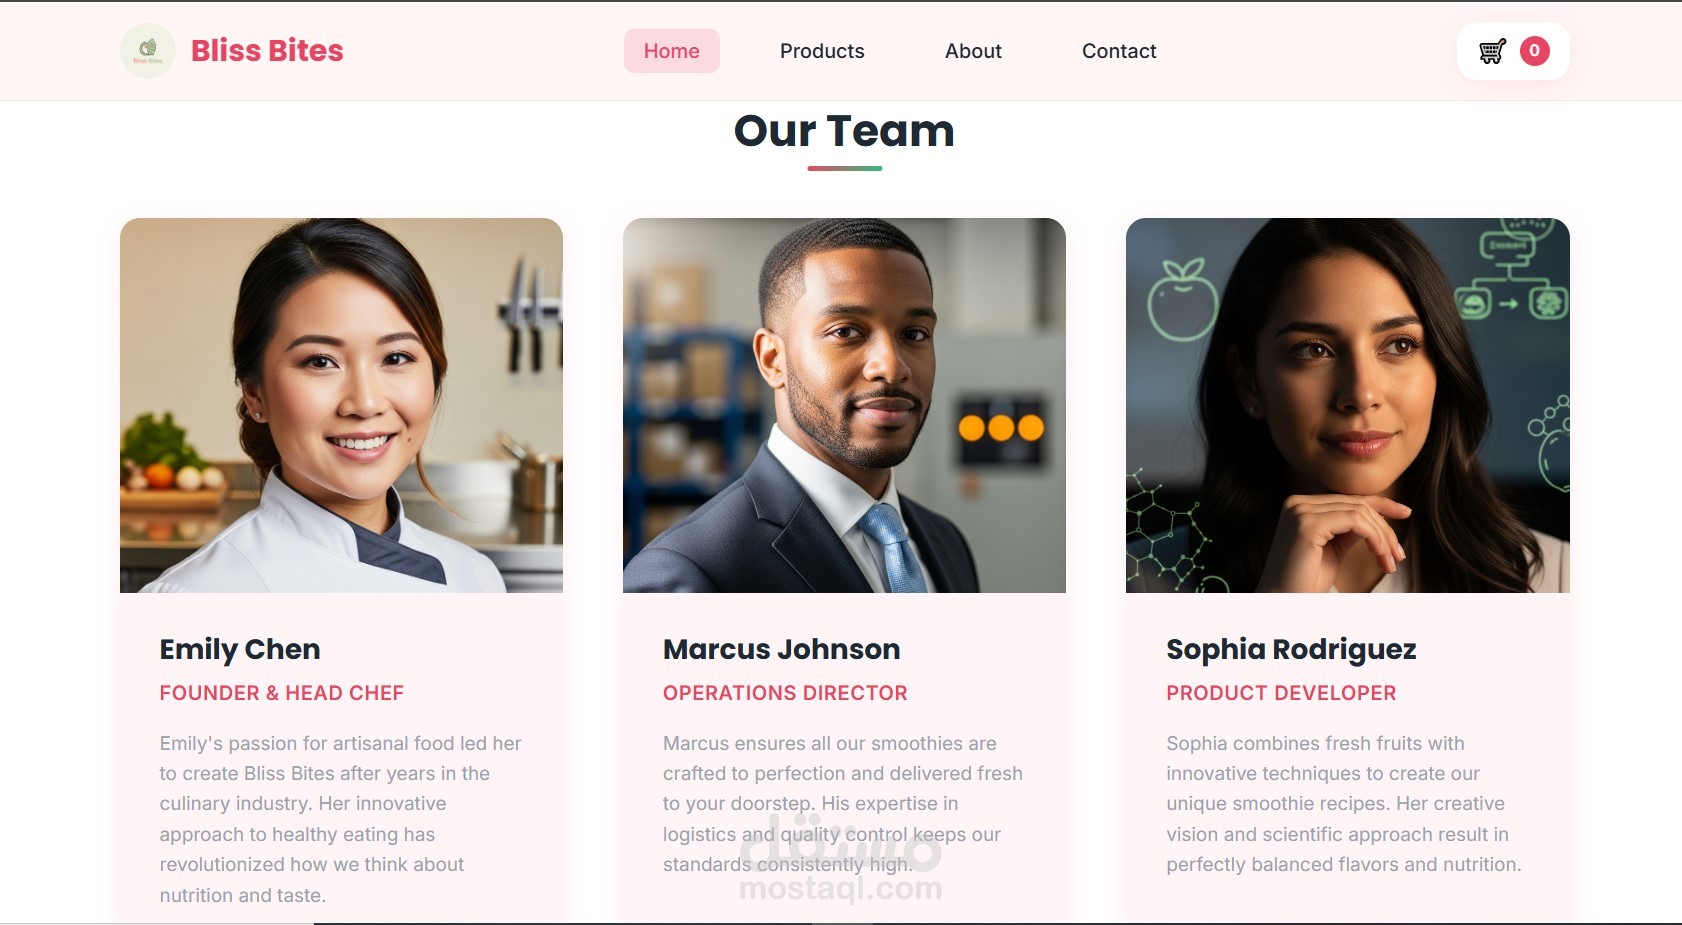Screen dimensions: 1682x925
Task: Open the shopping cart icon
Action: [x=1492, y=51]
